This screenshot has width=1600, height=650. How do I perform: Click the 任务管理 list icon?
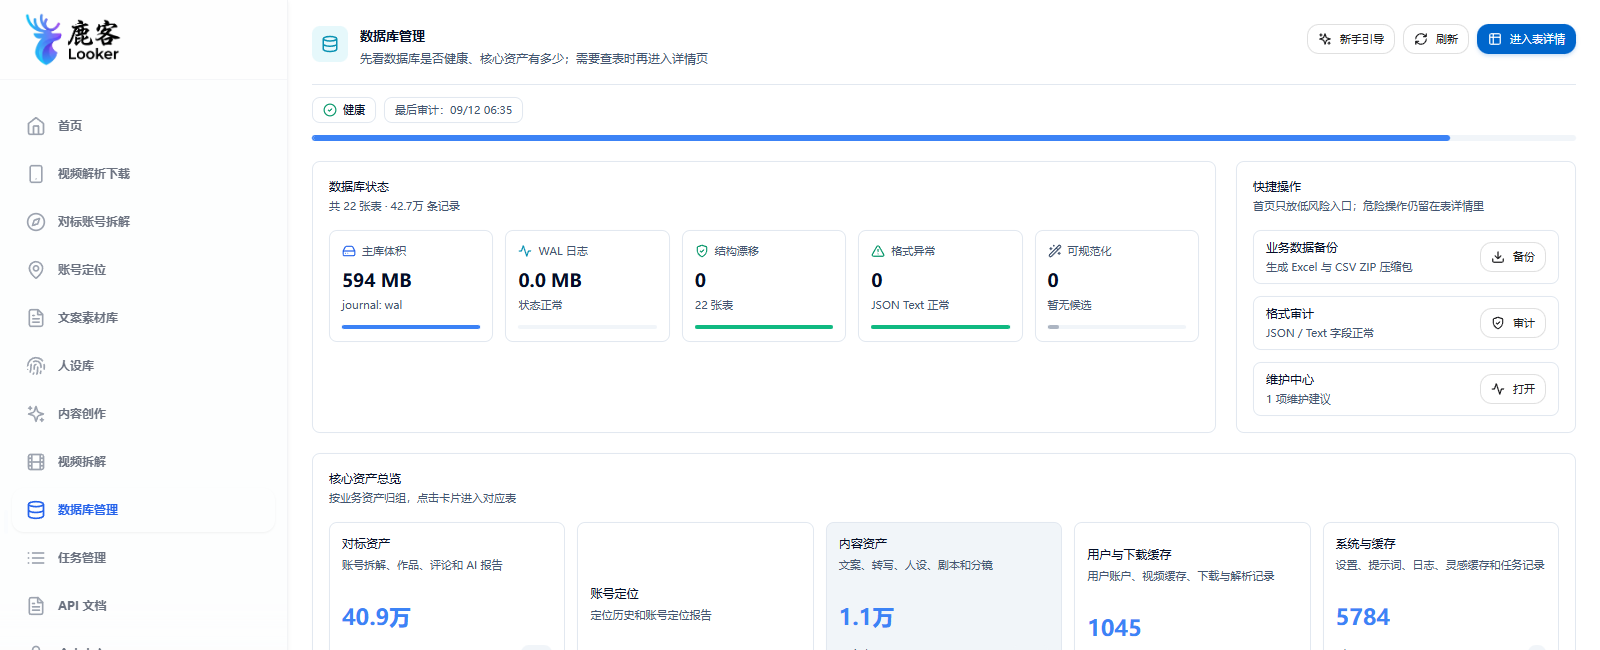36,558
